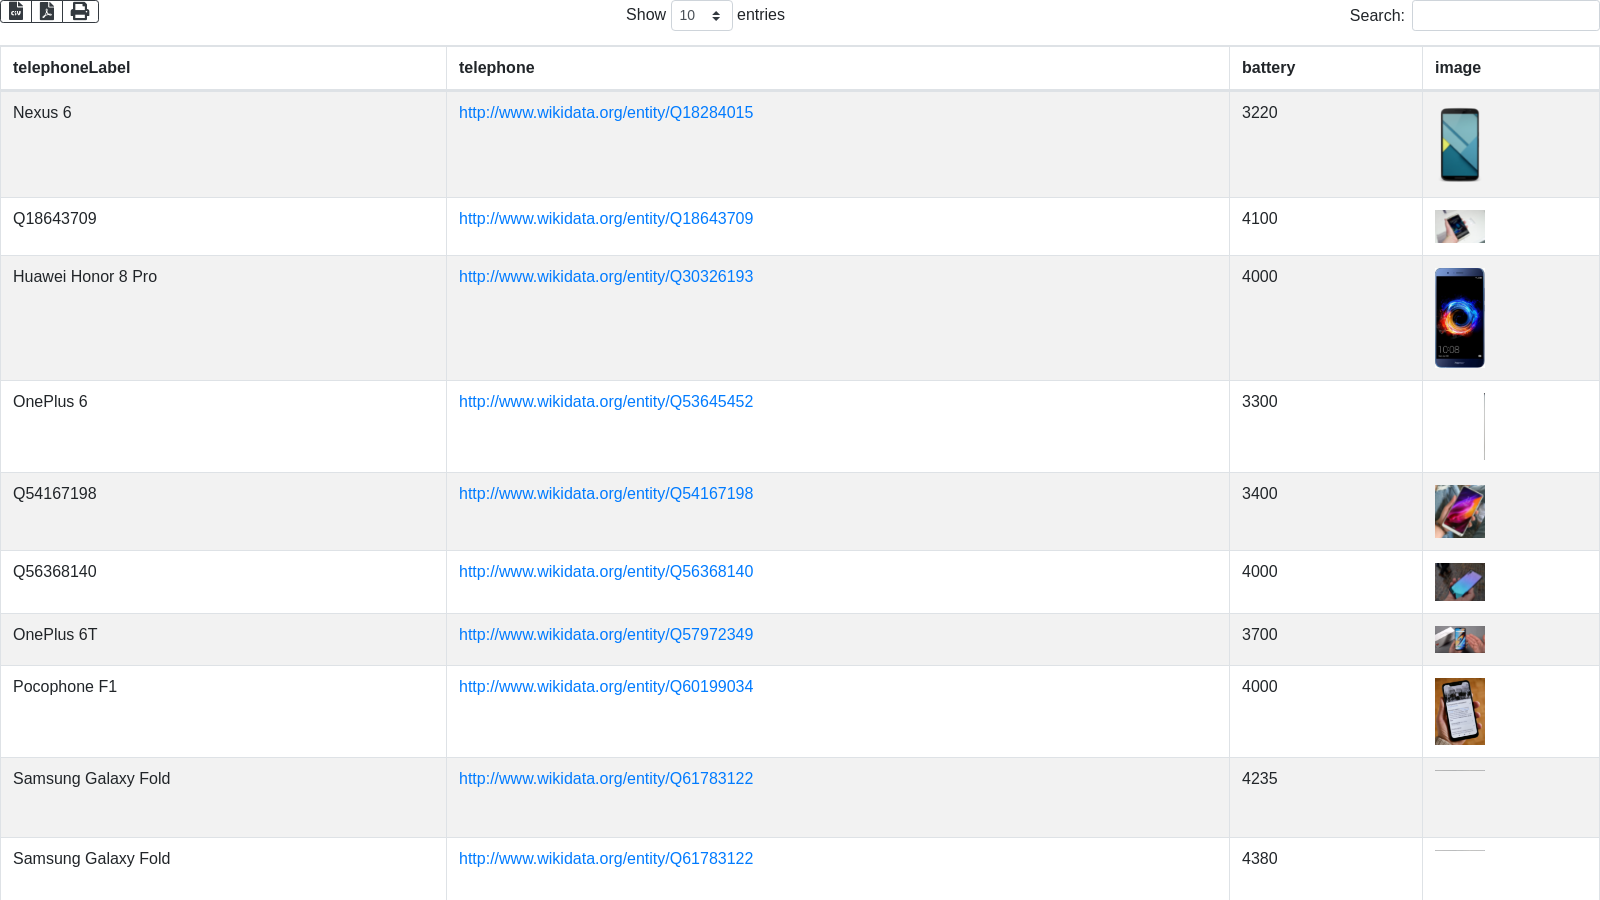Export the table as PDF
The width and height of the screenshot is (1600, 900).
[47, 11]
